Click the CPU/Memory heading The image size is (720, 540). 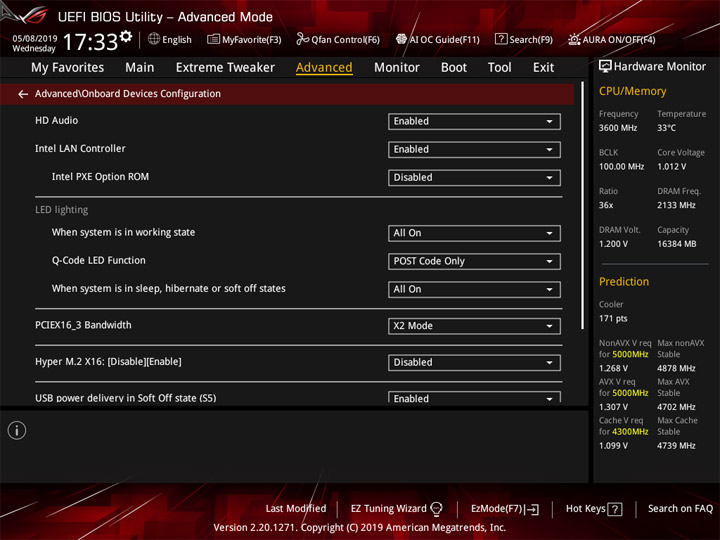pyautogui.click(x=632, y=91)
